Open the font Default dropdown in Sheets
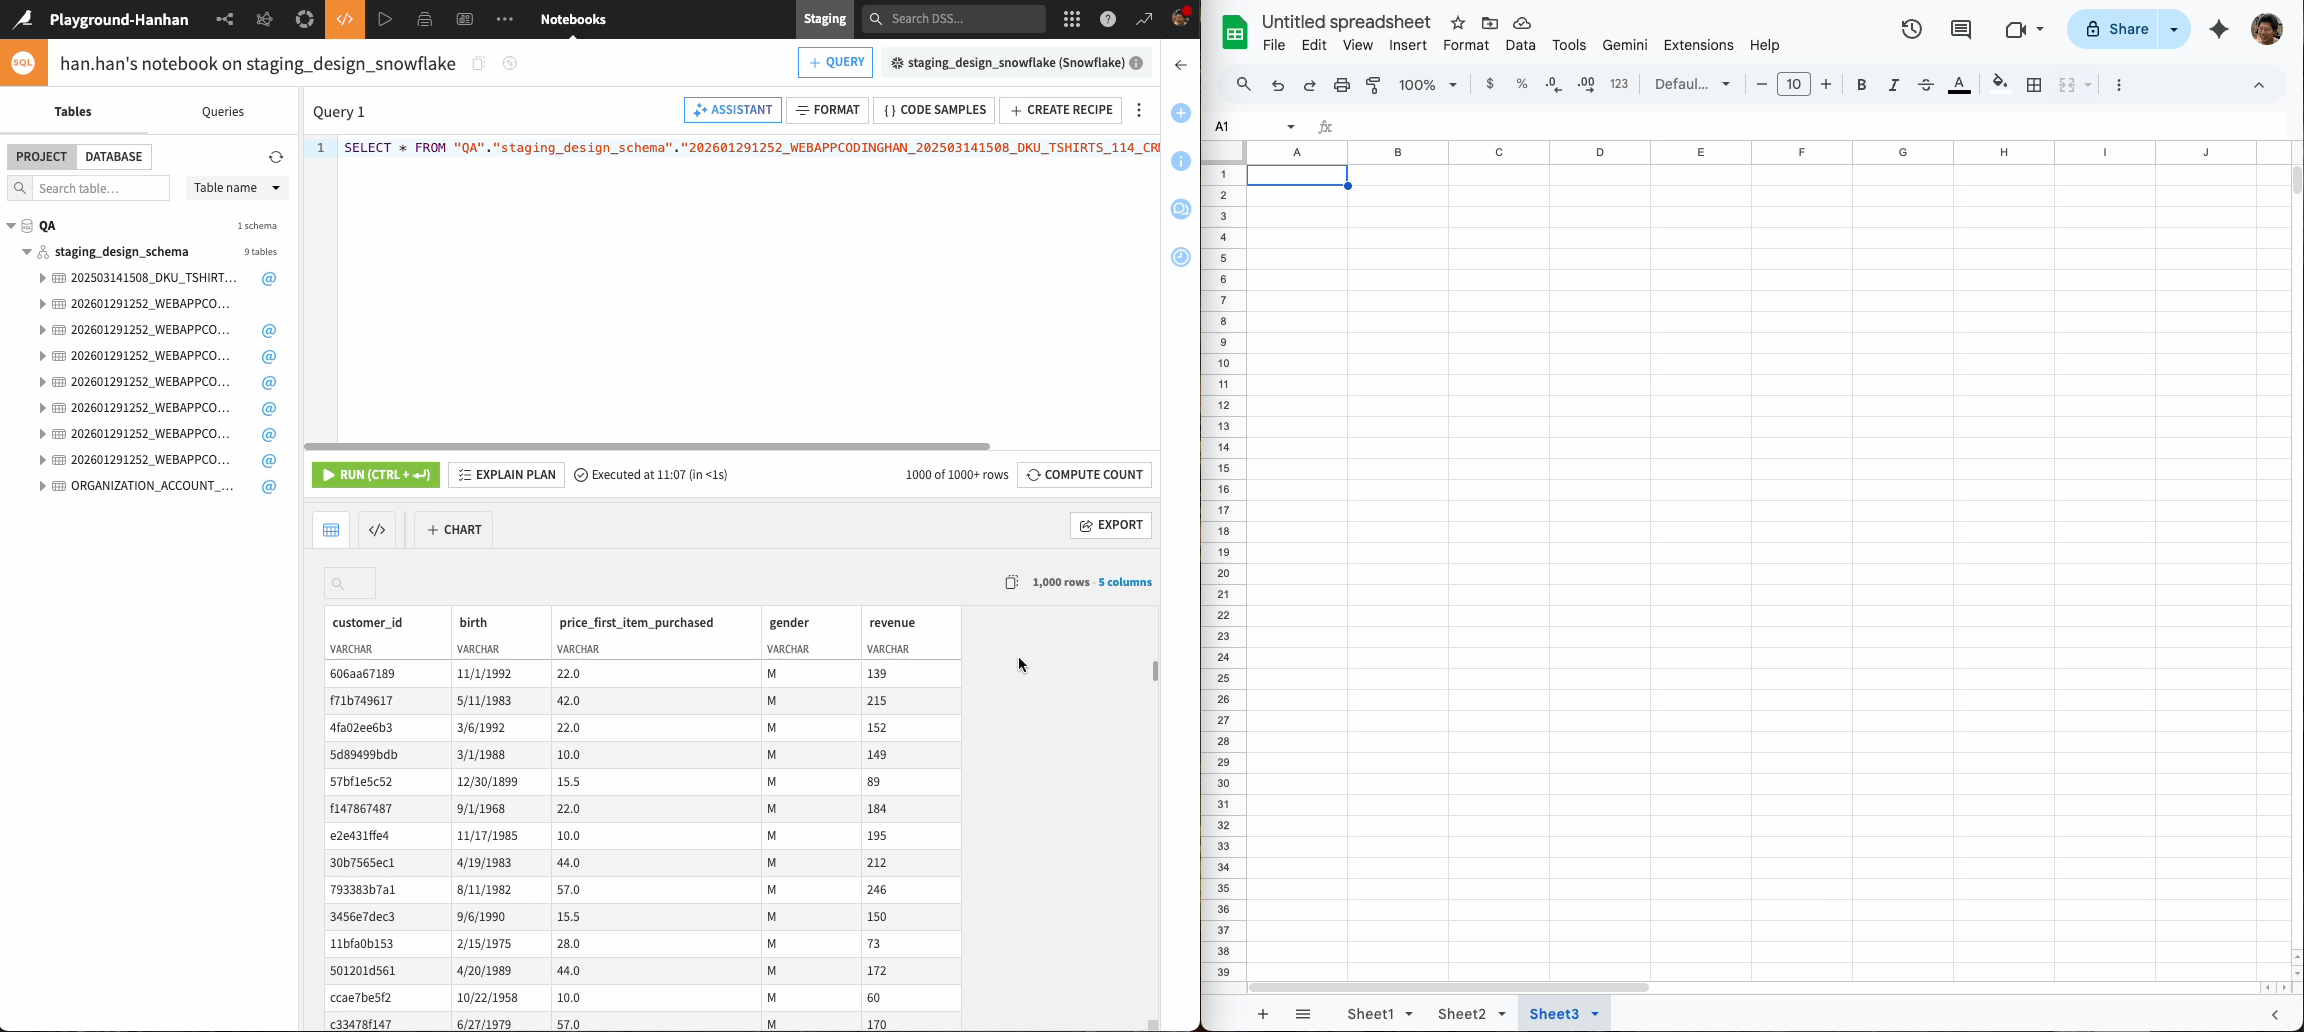Image resolution: width=2304 pixels, height=1032 pixels. (1692, 85)
